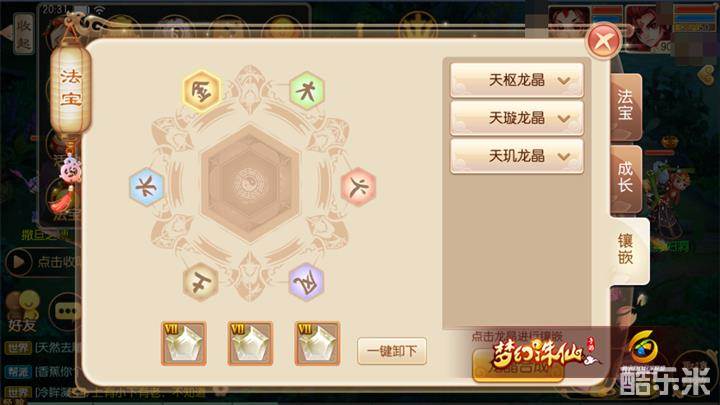
Task: Select the red 火 element hexagon
Action: coord(358,187)
